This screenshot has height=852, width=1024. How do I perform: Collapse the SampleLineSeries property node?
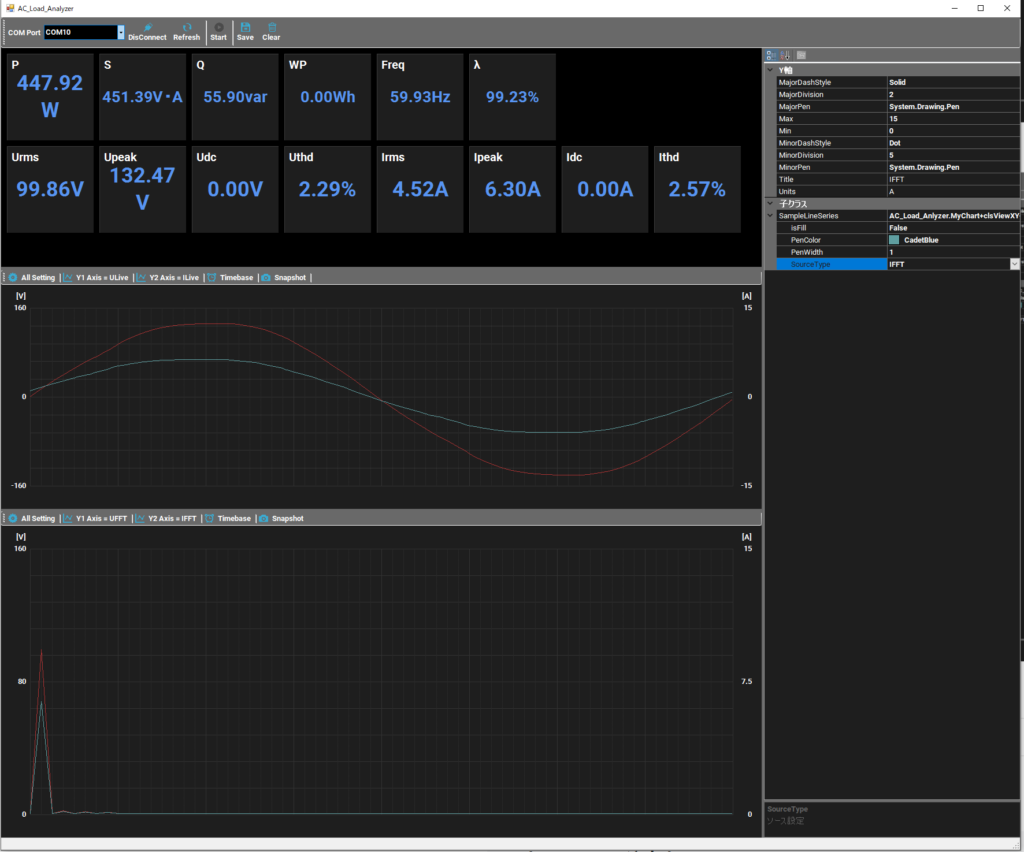tap(769, 215)
